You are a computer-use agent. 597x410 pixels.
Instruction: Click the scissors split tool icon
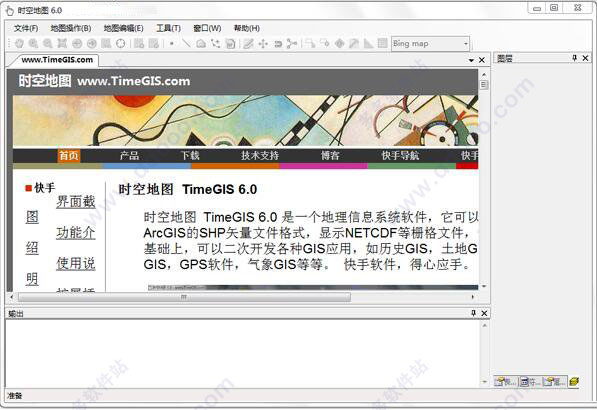coord(292,44)
